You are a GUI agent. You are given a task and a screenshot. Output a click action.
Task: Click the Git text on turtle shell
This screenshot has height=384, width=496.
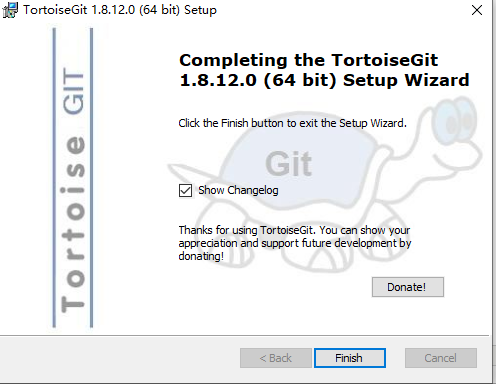[x=289, y=164]
